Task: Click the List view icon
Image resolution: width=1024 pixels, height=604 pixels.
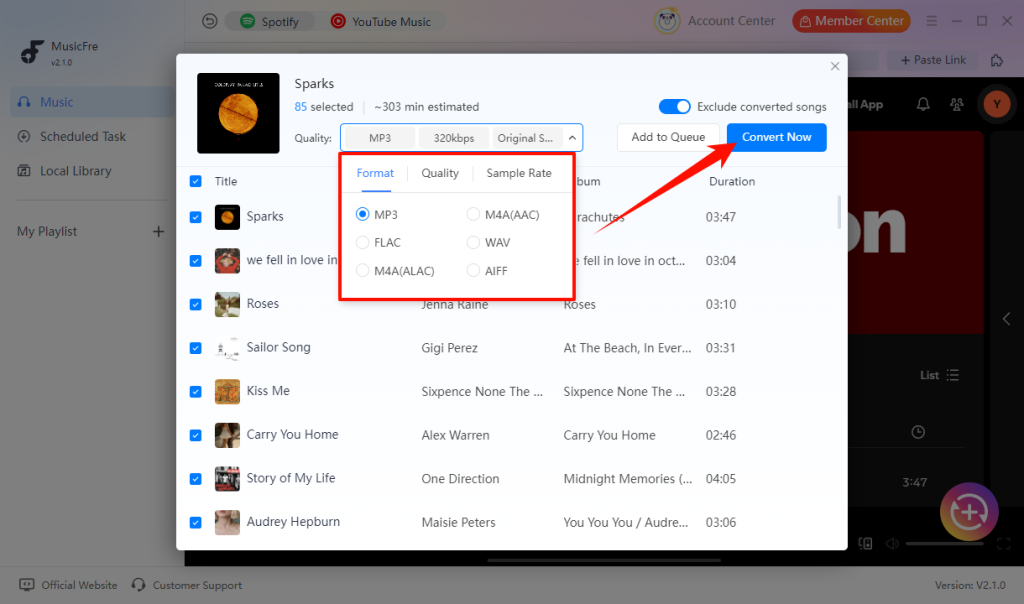Action: point(952,375)
